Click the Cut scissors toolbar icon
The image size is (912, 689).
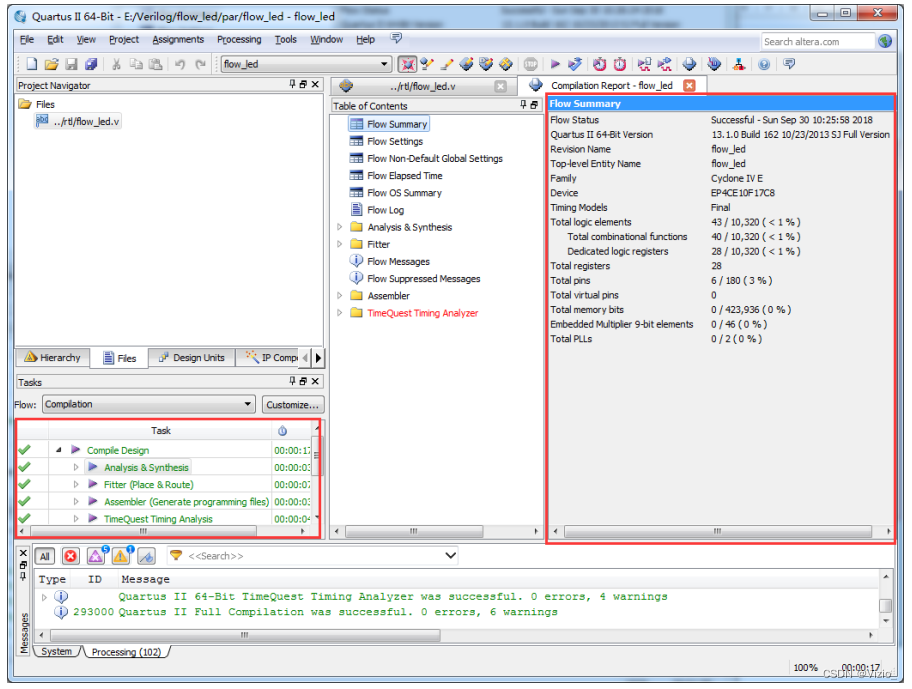click(x=116, y=64)
